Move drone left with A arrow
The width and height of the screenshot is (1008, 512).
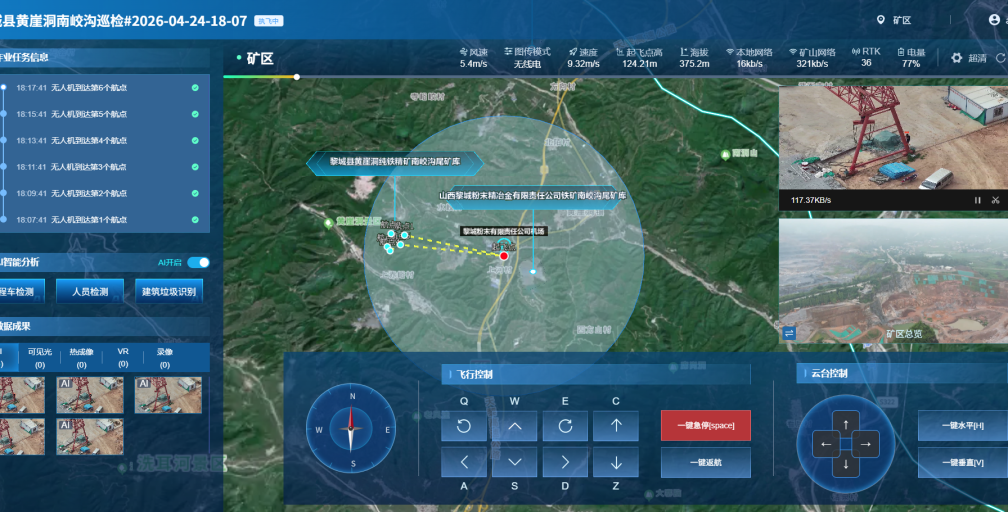pyautogui.click(x=464, y=462)
